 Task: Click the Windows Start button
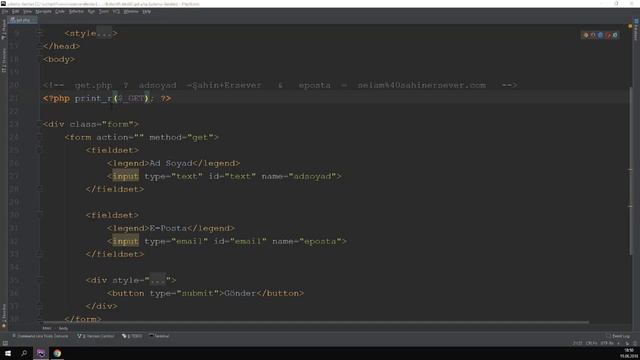pos(8,353)
